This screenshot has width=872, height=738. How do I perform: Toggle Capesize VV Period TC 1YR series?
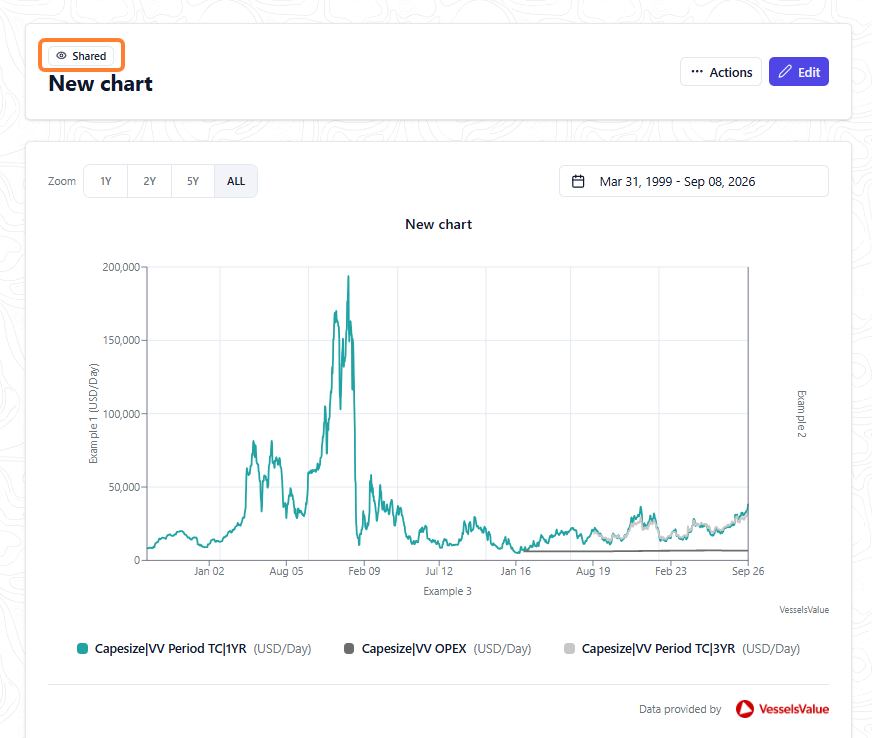[194, 648]
